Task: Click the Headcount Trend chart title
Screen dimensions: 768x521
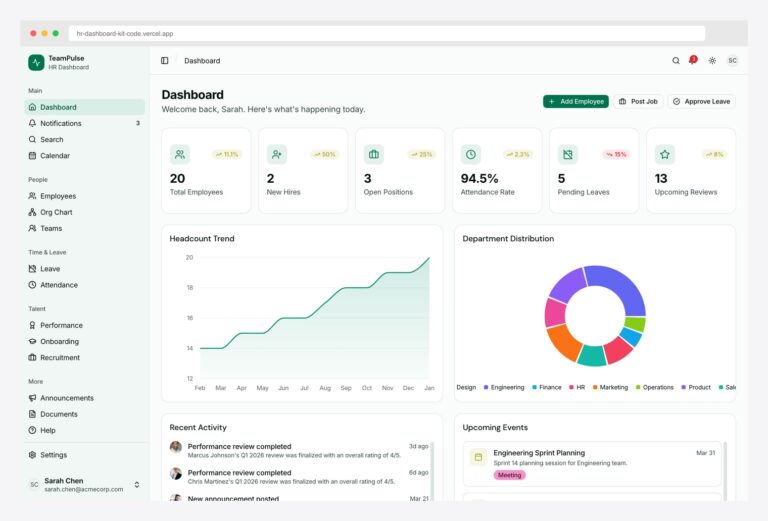Action: [x=202, y=239]
